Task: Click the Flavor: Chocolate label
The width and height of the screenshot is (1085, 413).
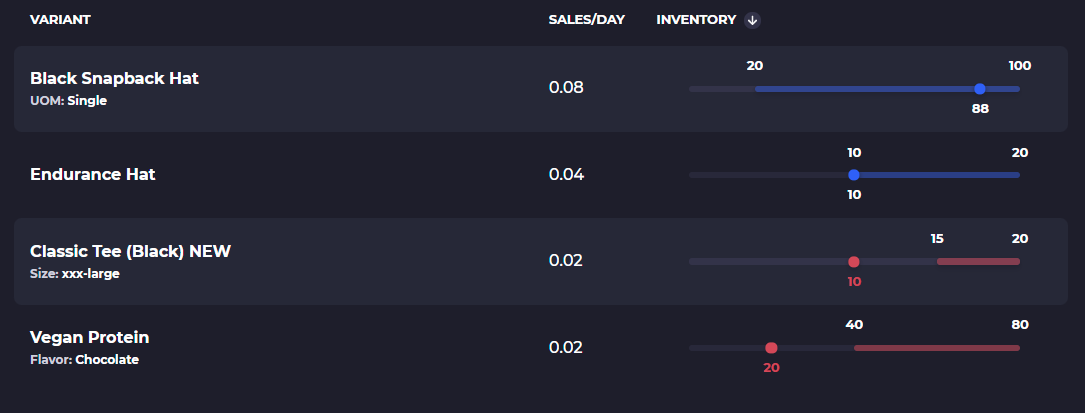Action: point(84,360)
